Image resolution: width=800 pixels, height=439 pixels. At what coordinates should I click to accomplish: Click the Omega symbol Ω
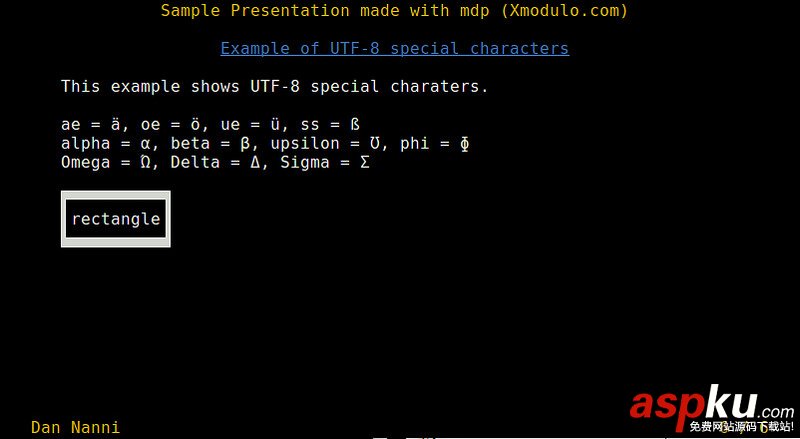click(145, 162)
